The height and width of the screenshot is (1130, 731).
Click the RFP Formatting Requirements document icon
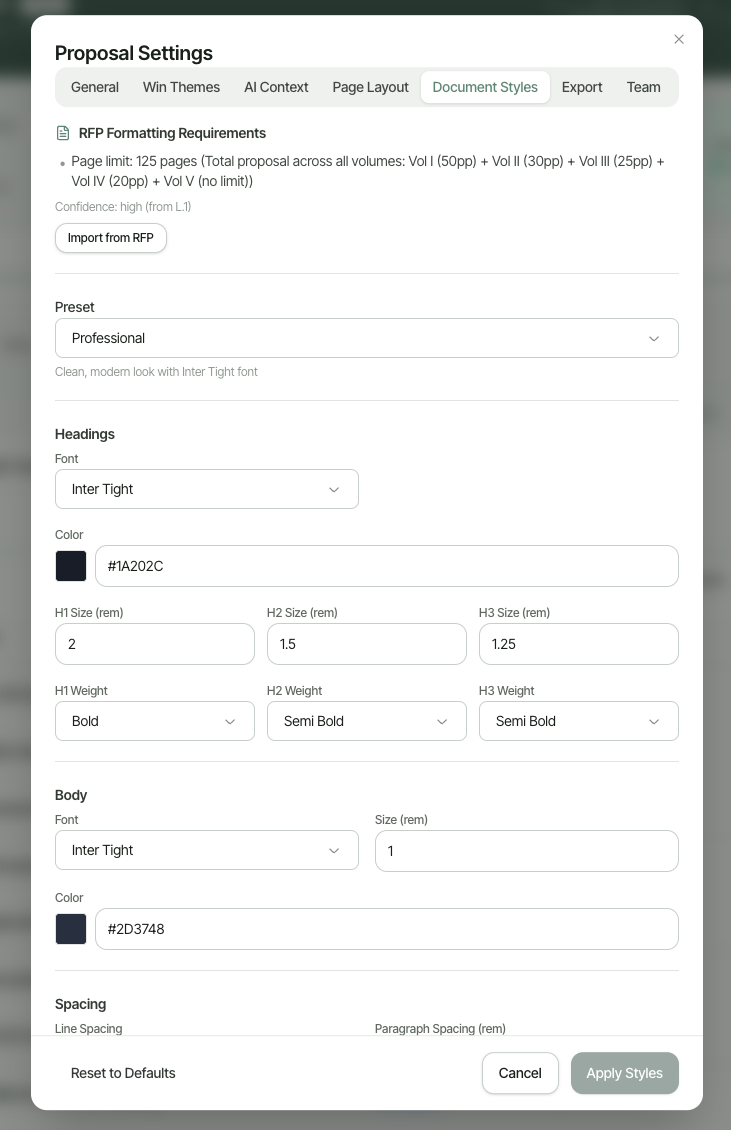(63, 133)
